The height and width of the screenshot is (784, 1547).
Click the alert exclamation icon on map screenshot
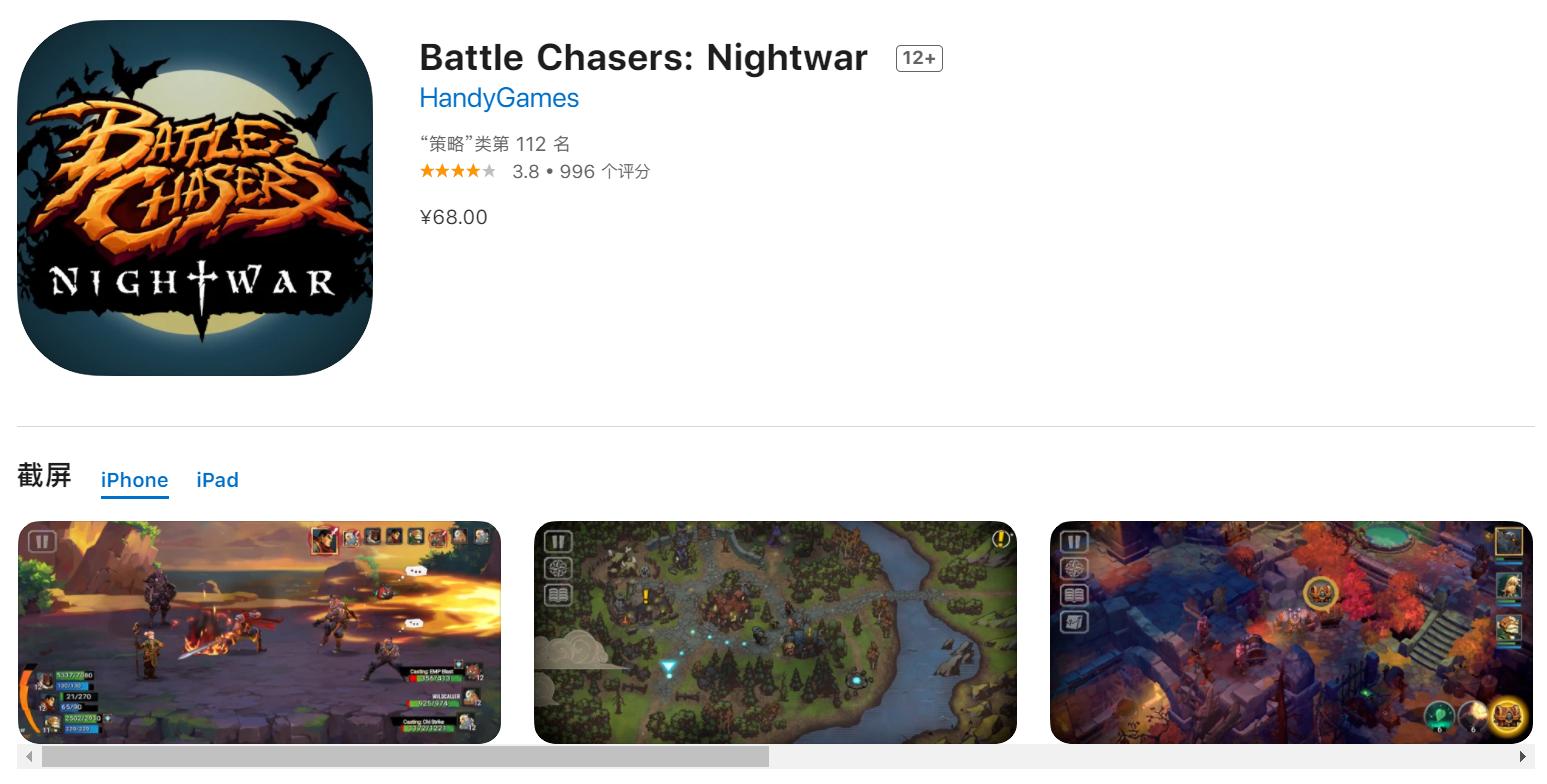coord(1001,541)
